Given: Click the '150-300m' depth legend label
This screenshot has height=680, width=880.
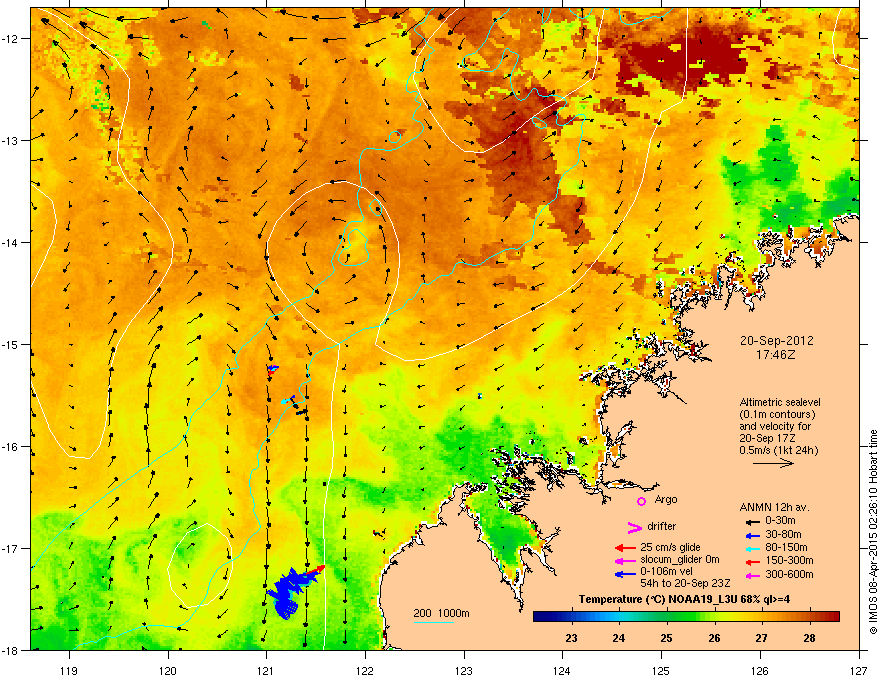Looking at the screenshot, I should 789,560.
